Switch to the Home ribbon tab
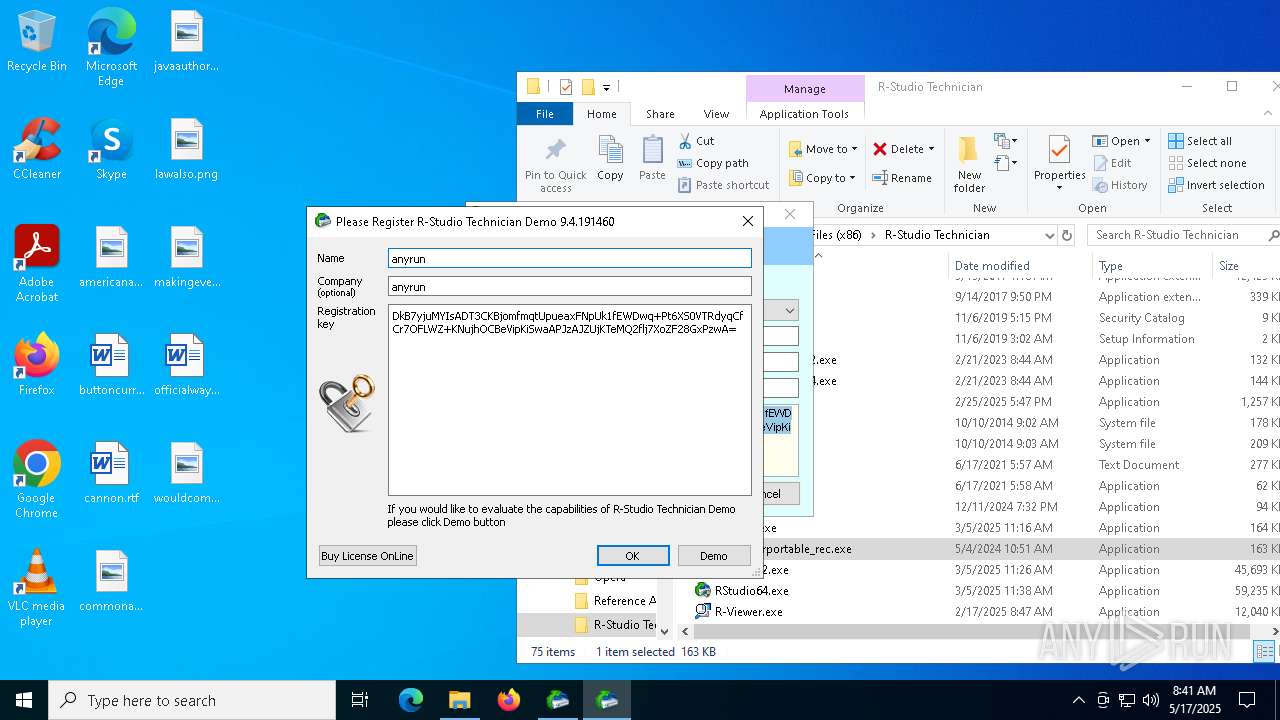1280x720 pixels. (602, 114)
